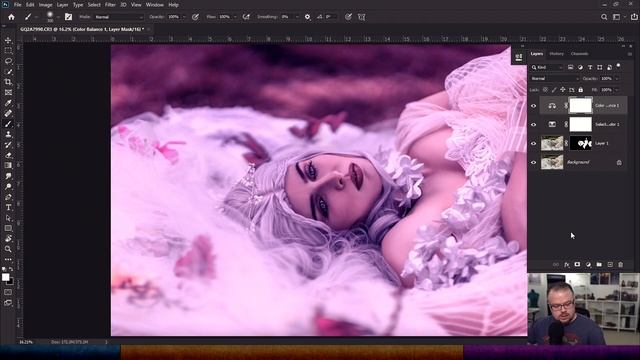This screenshot has height=360, width=640.
Task: Open the brush Mode dropdown
Action: (x=119, y=17)
